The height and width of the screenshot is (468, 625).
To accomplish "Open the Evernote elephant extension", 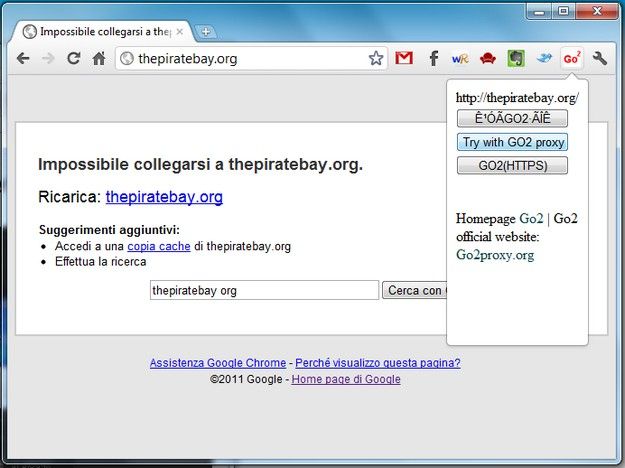I will pos(516,59).
